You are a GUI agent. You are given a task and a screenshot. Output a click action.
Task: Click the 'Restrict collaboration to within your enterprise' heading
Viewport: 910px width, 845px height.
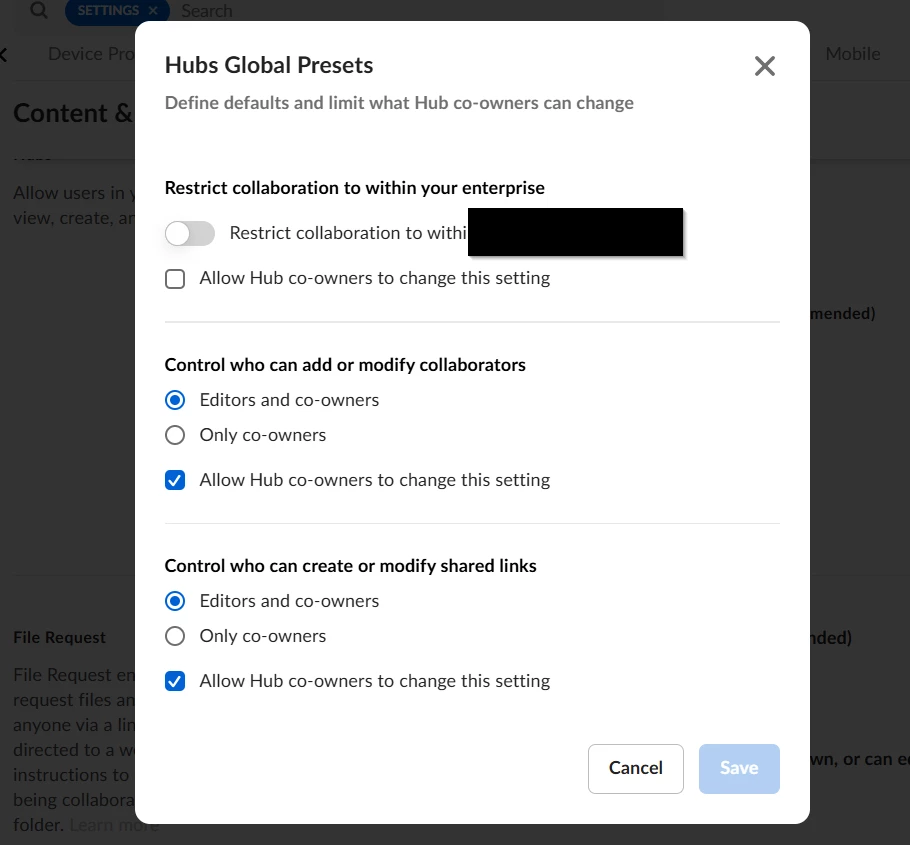coord(355,188)
